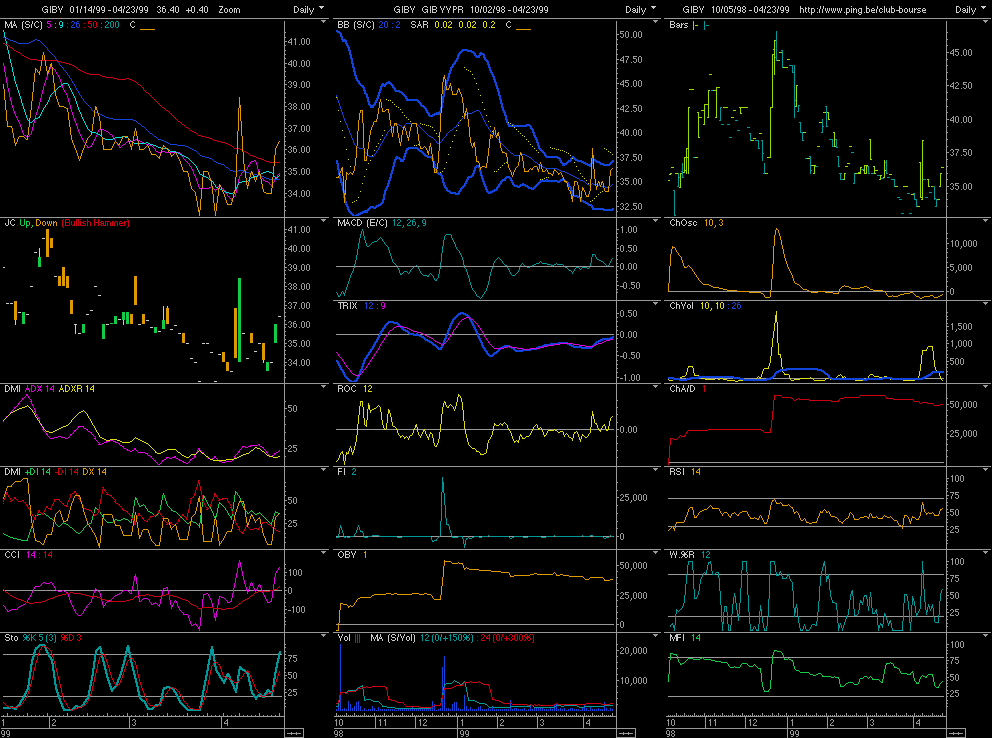This screenshot has height=738, width=992.
Task: Open the MACD panel's menu arrow
Action: coord(655,221)
